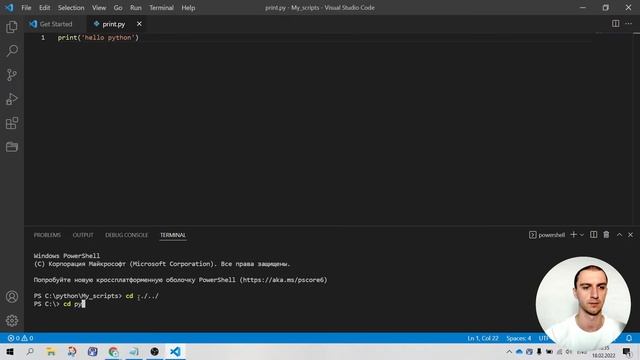The height and width of the screenshot is (360, 640).
Task: Open the Source Control view
Action: [12, 75]
